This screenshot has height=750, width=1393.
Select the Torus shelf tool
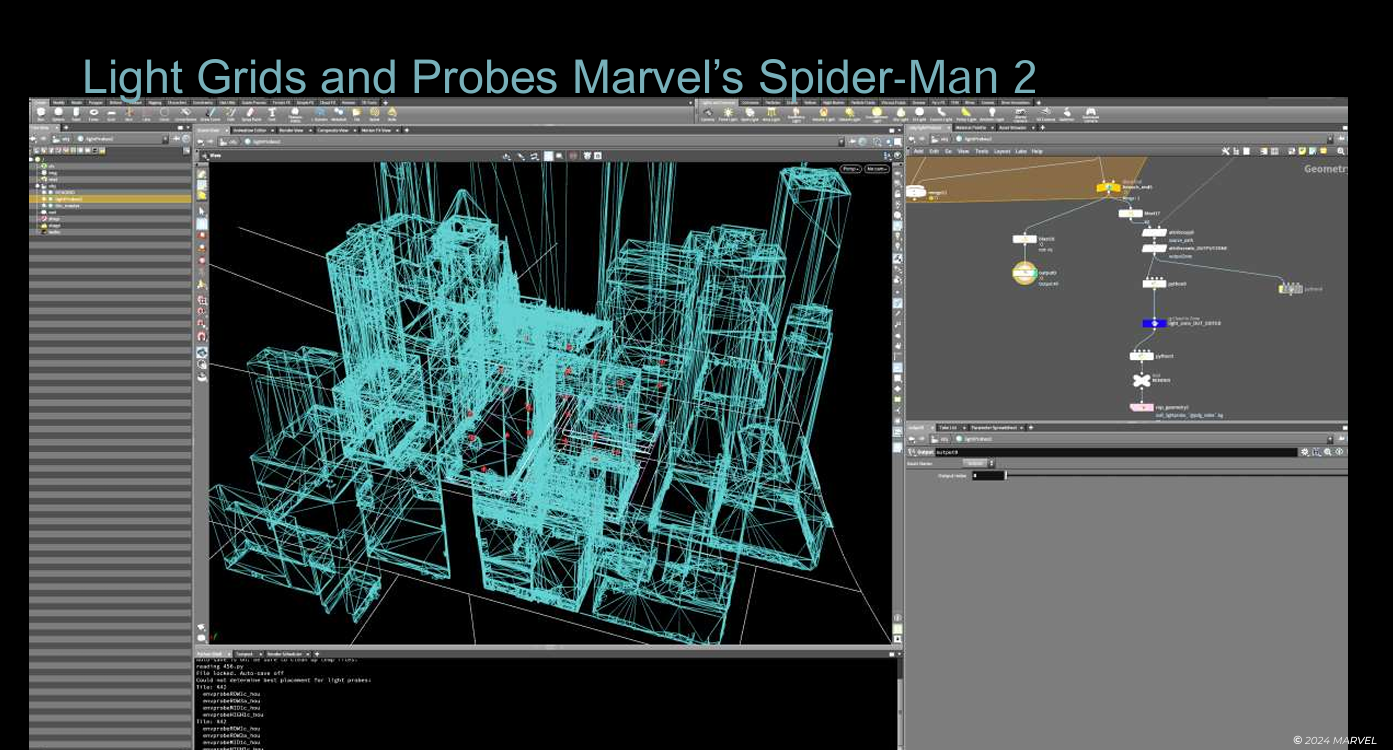point(94,112)
